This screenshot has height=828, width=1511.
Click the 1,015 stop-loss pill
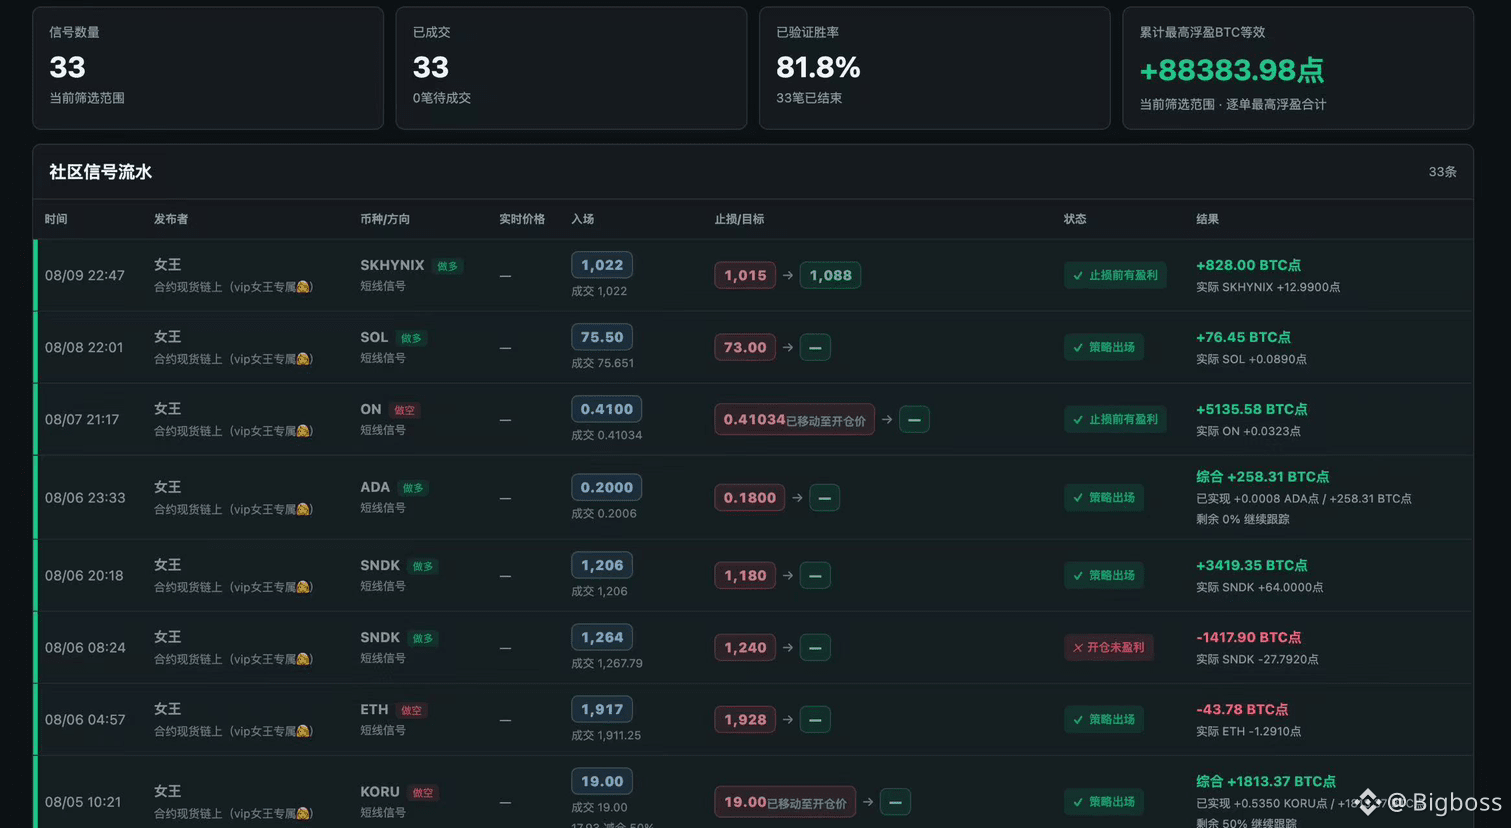pos(745,275)
